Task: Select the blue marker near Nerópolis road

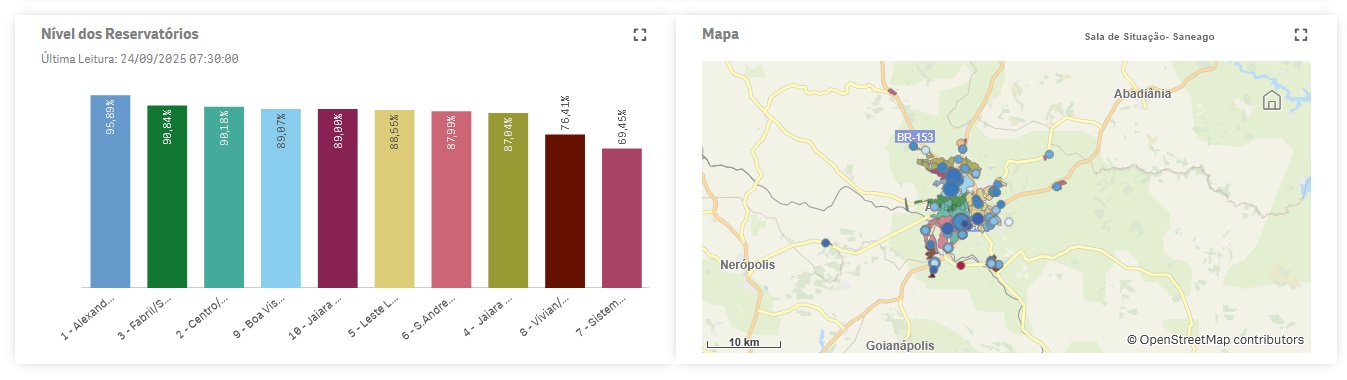Action: (826, 242)
